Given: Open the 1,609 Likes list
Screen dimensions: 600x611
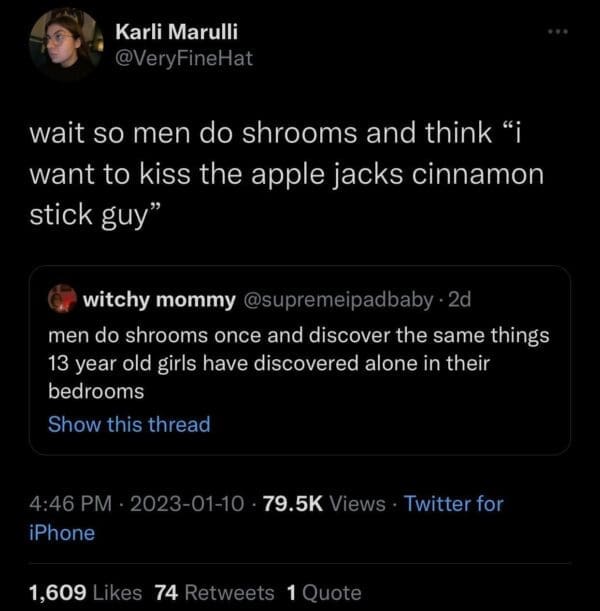Looking at the screenshot, I should (86, 592).
